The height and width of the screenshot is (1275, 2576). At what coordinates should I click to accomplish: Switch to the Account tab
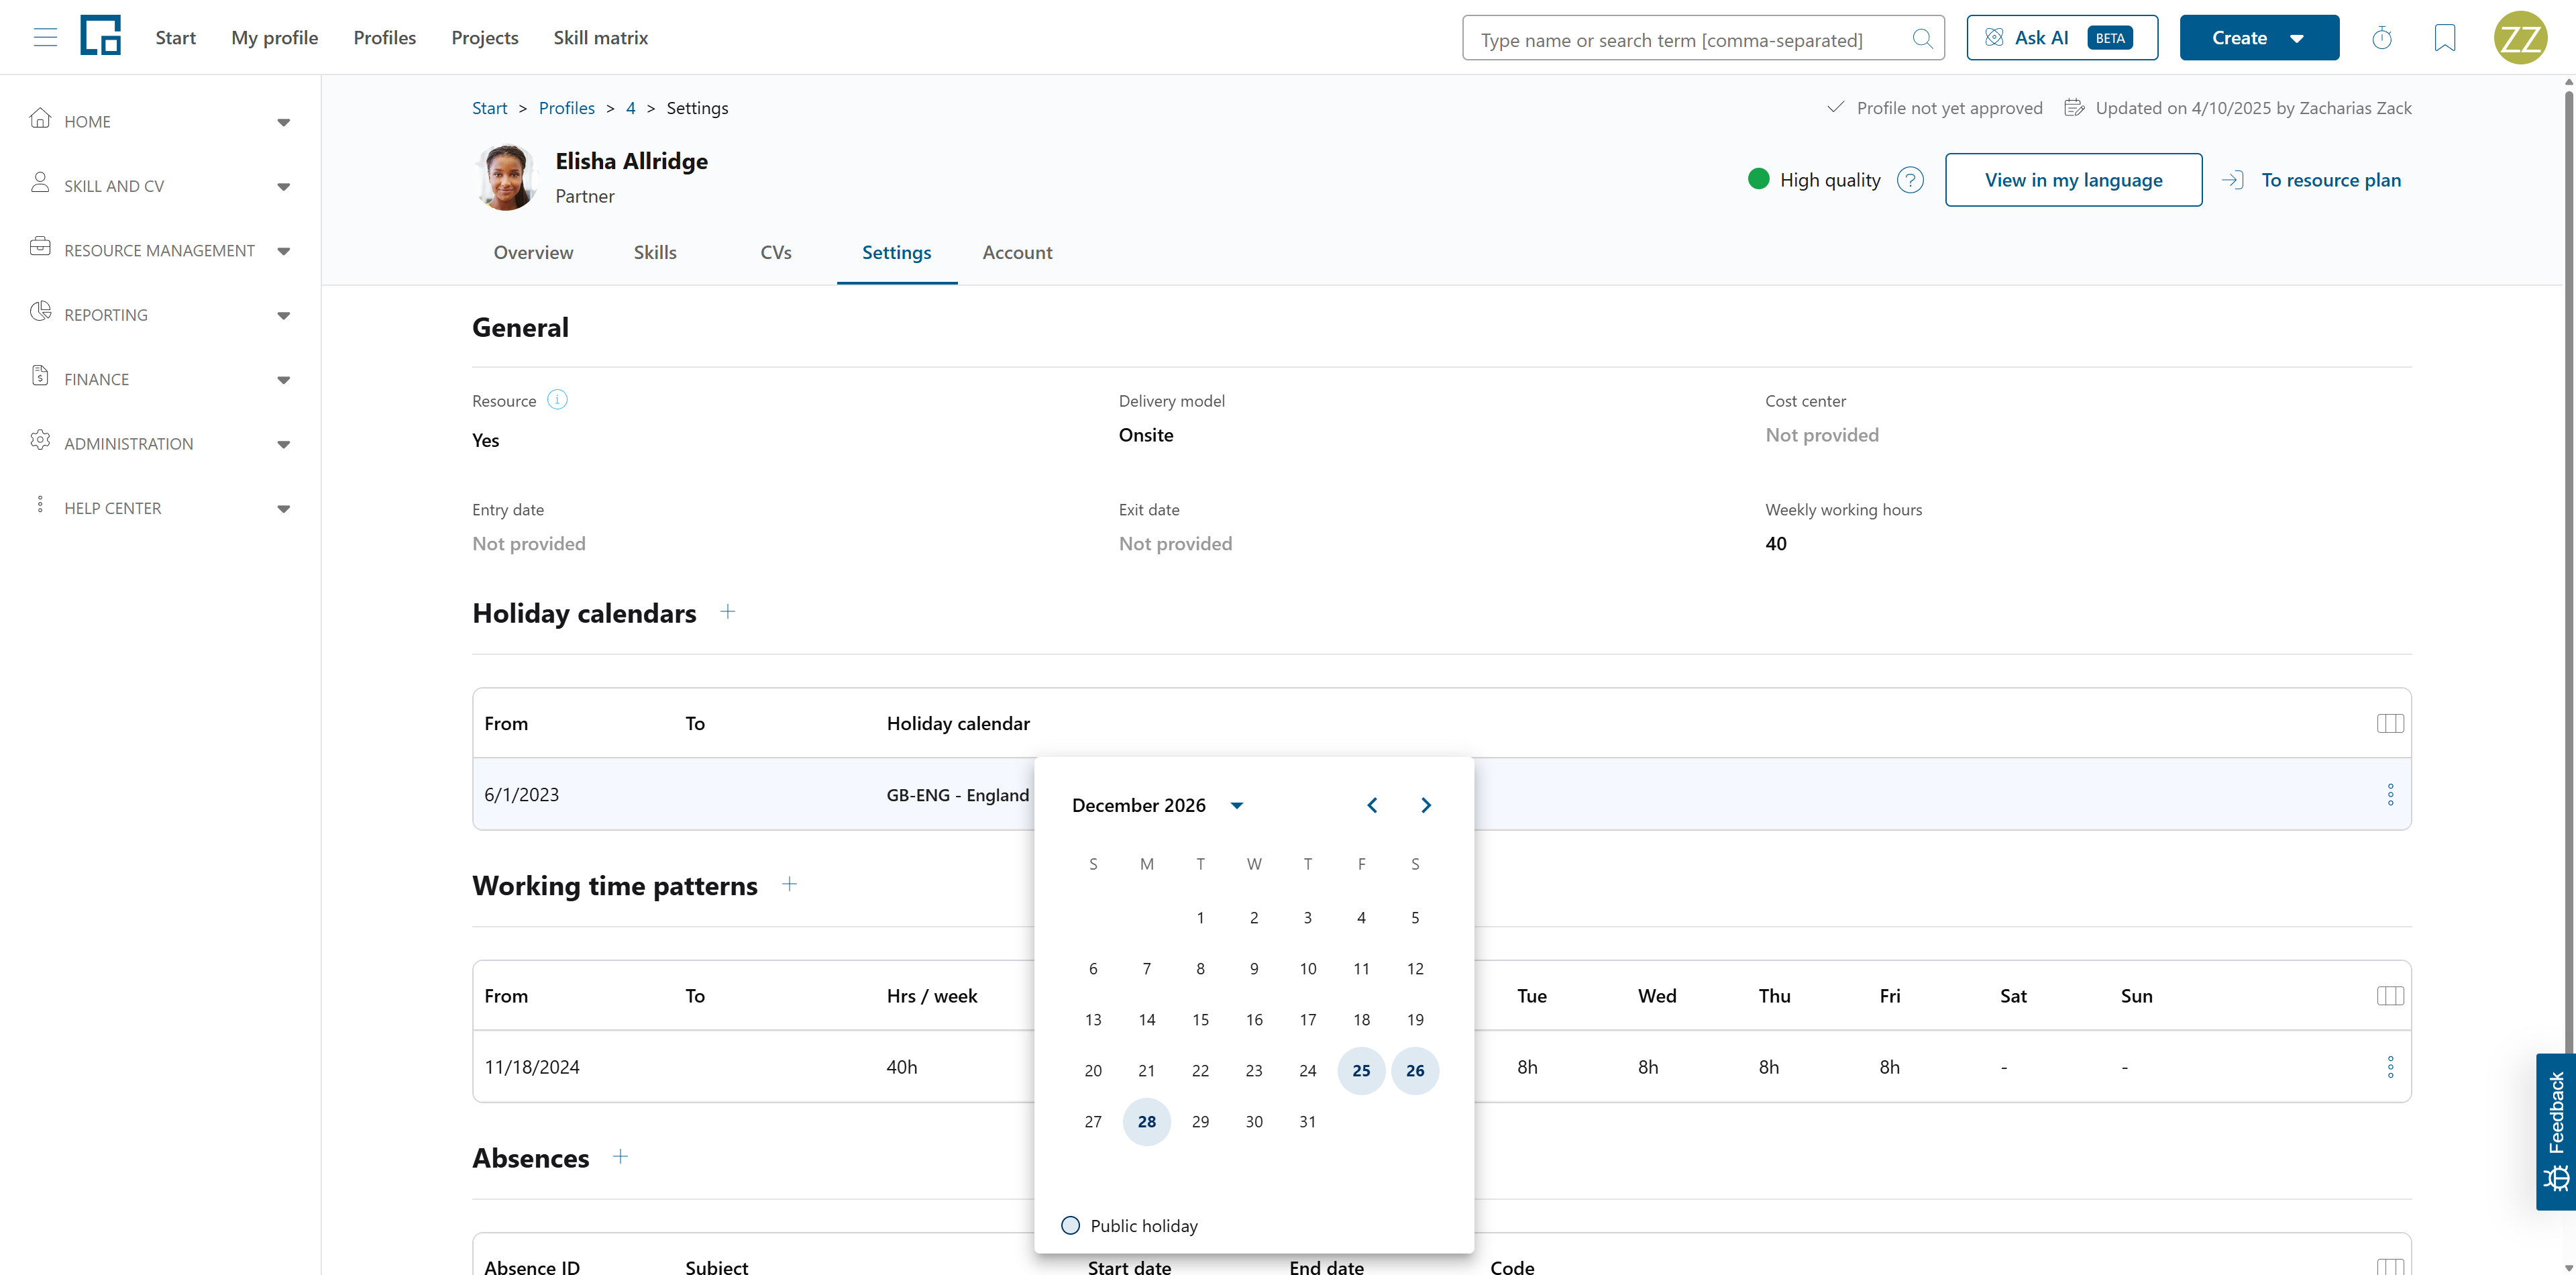point(1017,253)
